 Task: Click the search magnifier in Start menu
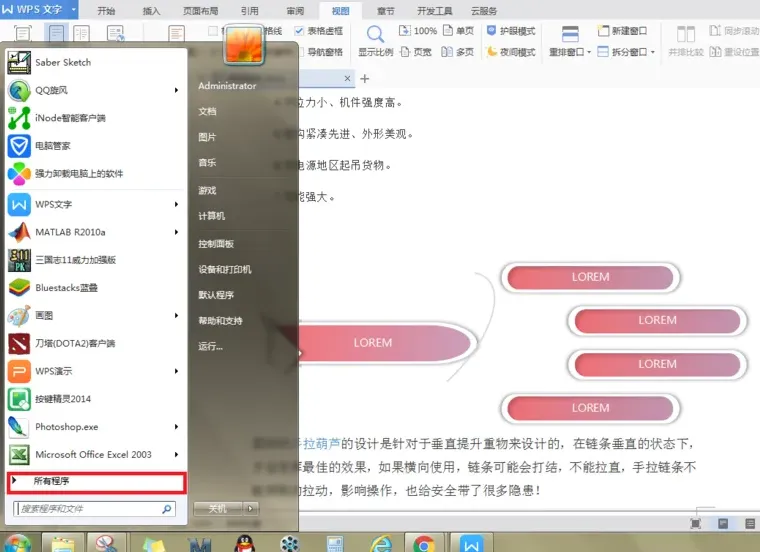coord(167,509)
